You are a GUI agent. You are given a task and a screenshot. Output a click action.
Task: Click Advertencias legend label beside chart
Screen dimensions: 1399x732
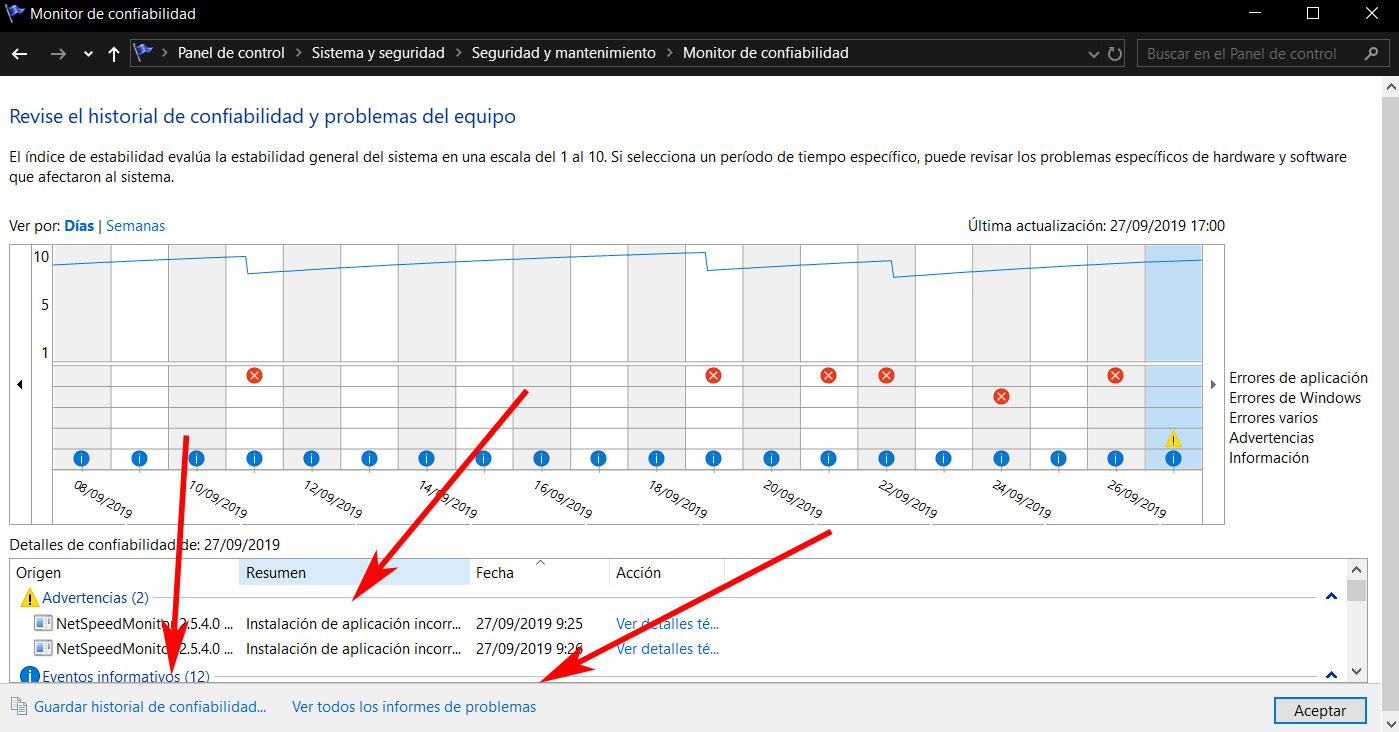1271,438
